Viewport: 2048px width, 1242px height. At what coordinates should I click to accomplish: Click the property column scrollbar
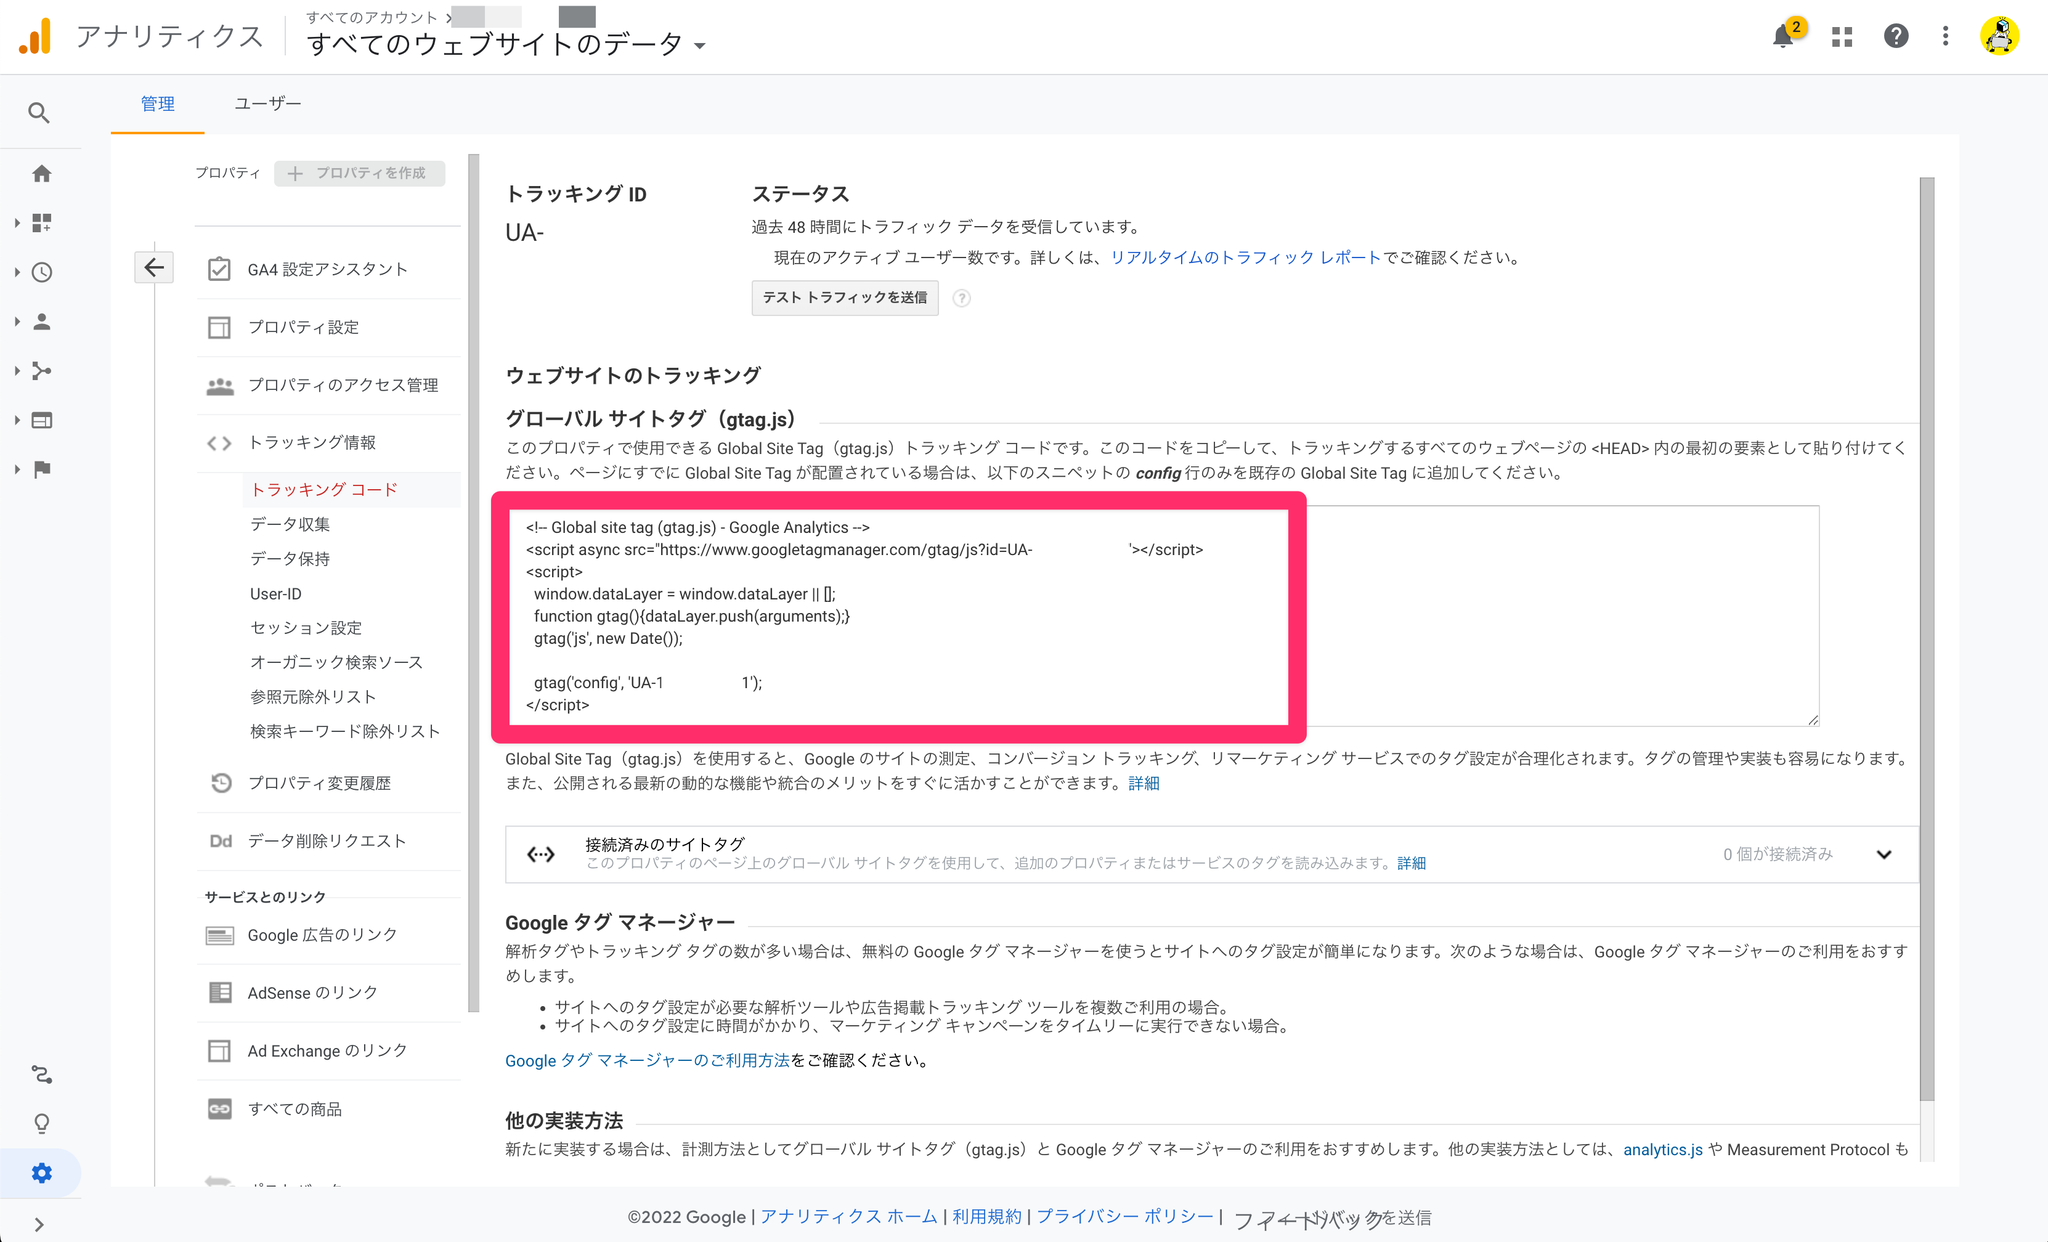(x=474, y=583)
